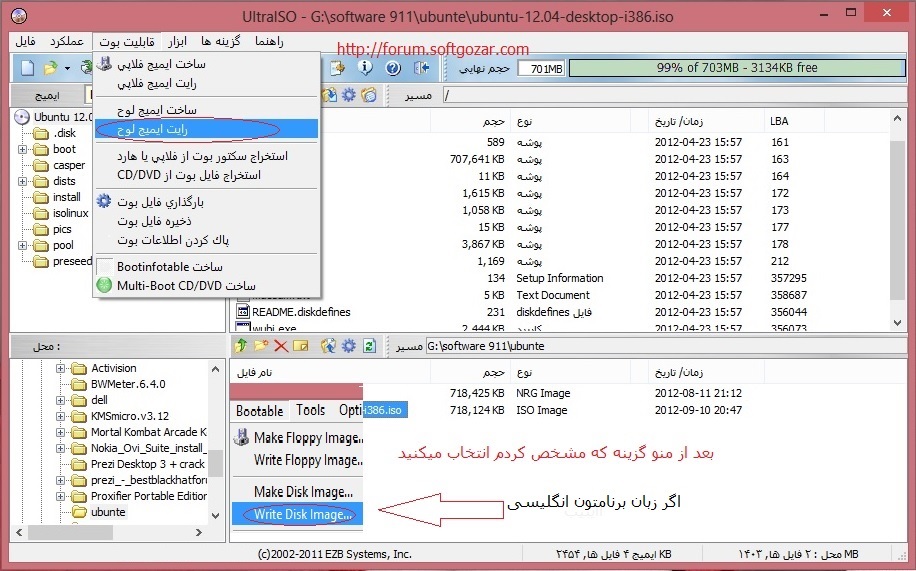This screenshot has width=916, height=571.
Task: Select the 718,425 KB NRG Image row
Action: [x=543, y=393]
